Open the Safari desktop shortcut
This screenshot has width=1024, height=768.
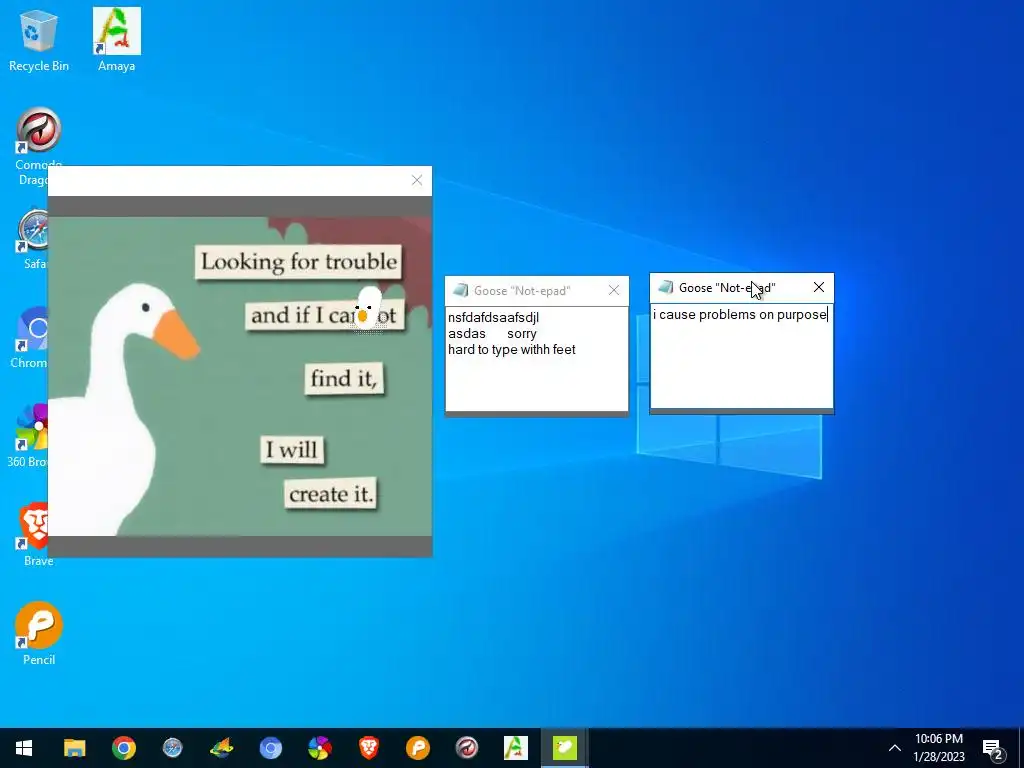(x=33, y=238)
